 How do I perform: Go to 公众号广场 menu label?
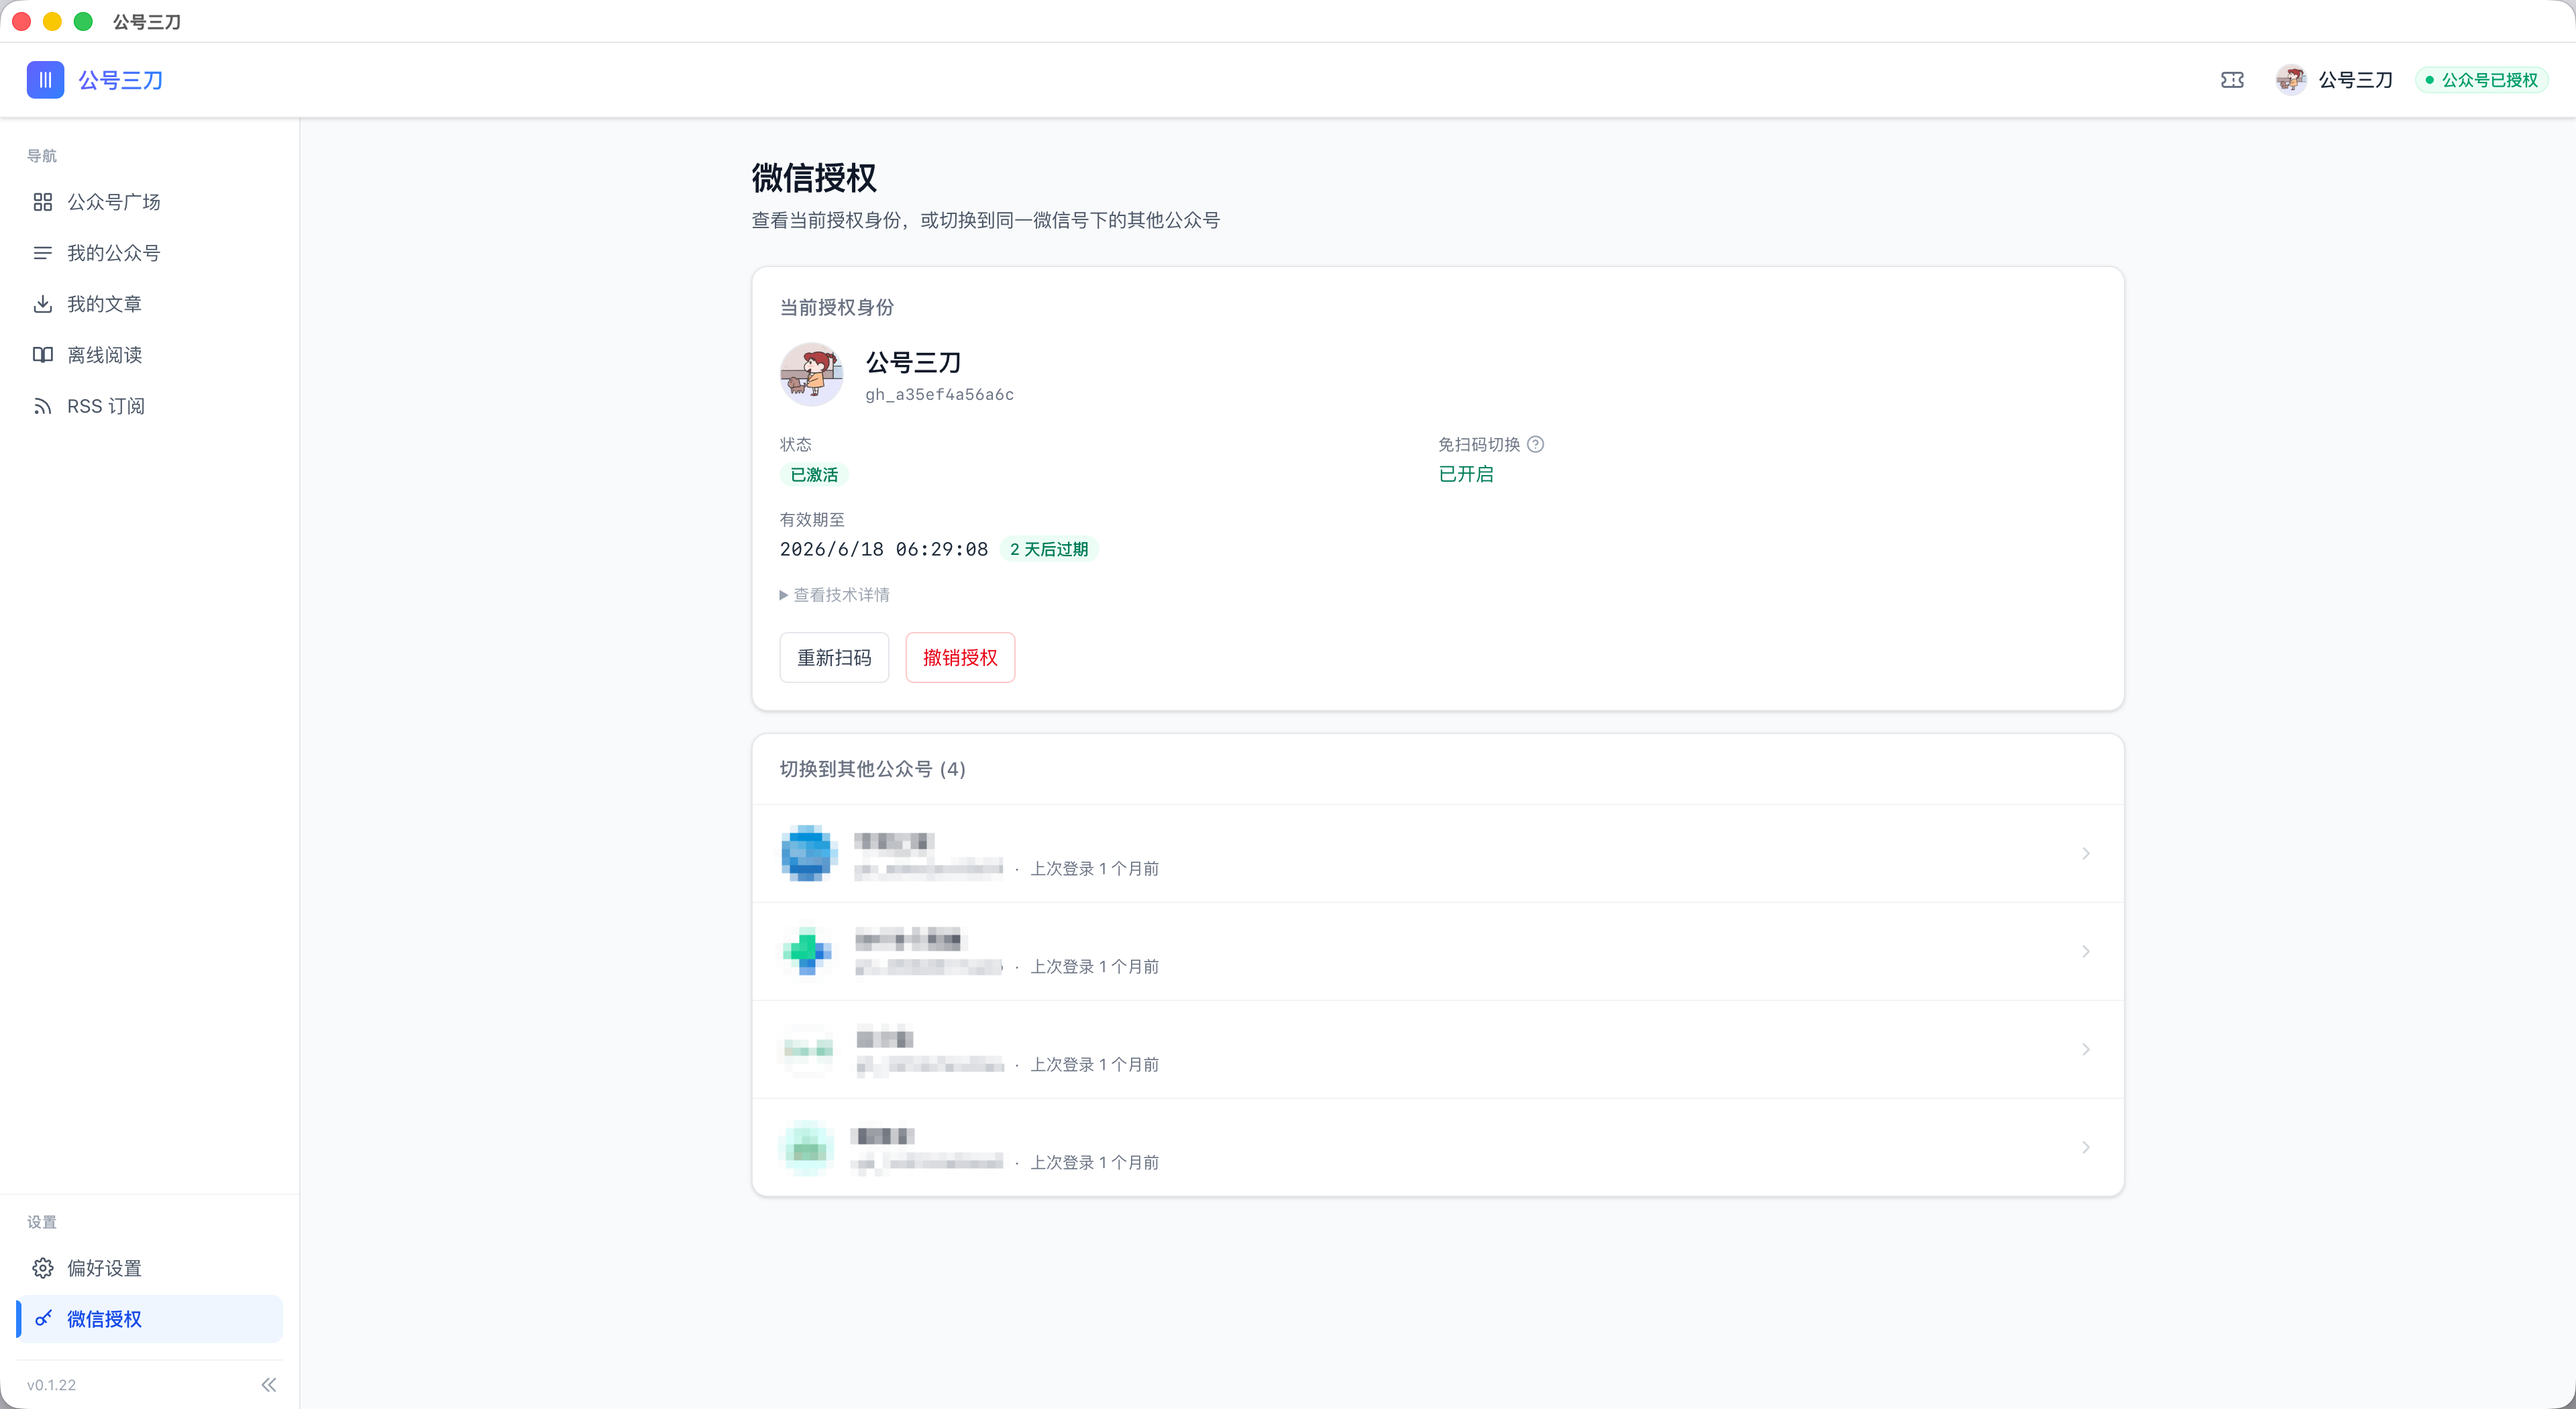pyautogui.click(x=114, y=202)
